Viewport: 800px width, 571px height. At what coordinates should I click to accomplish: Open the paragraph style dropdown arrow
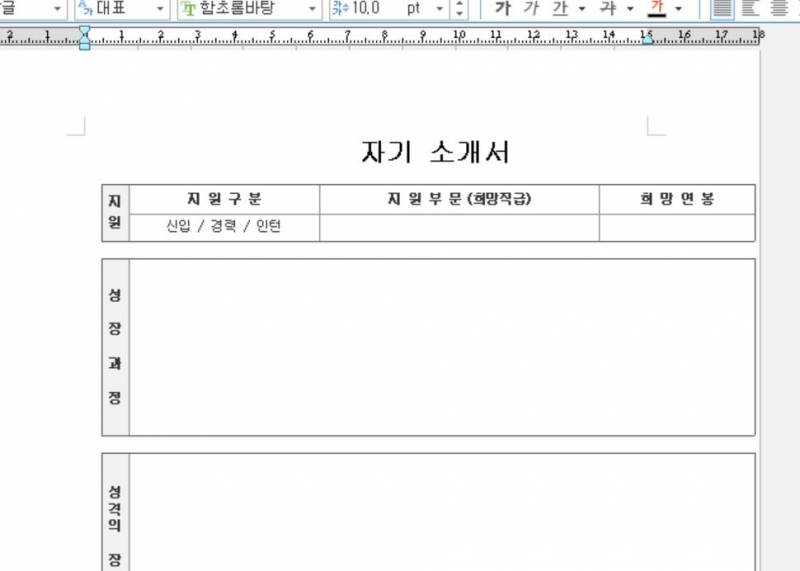point(57,9)
